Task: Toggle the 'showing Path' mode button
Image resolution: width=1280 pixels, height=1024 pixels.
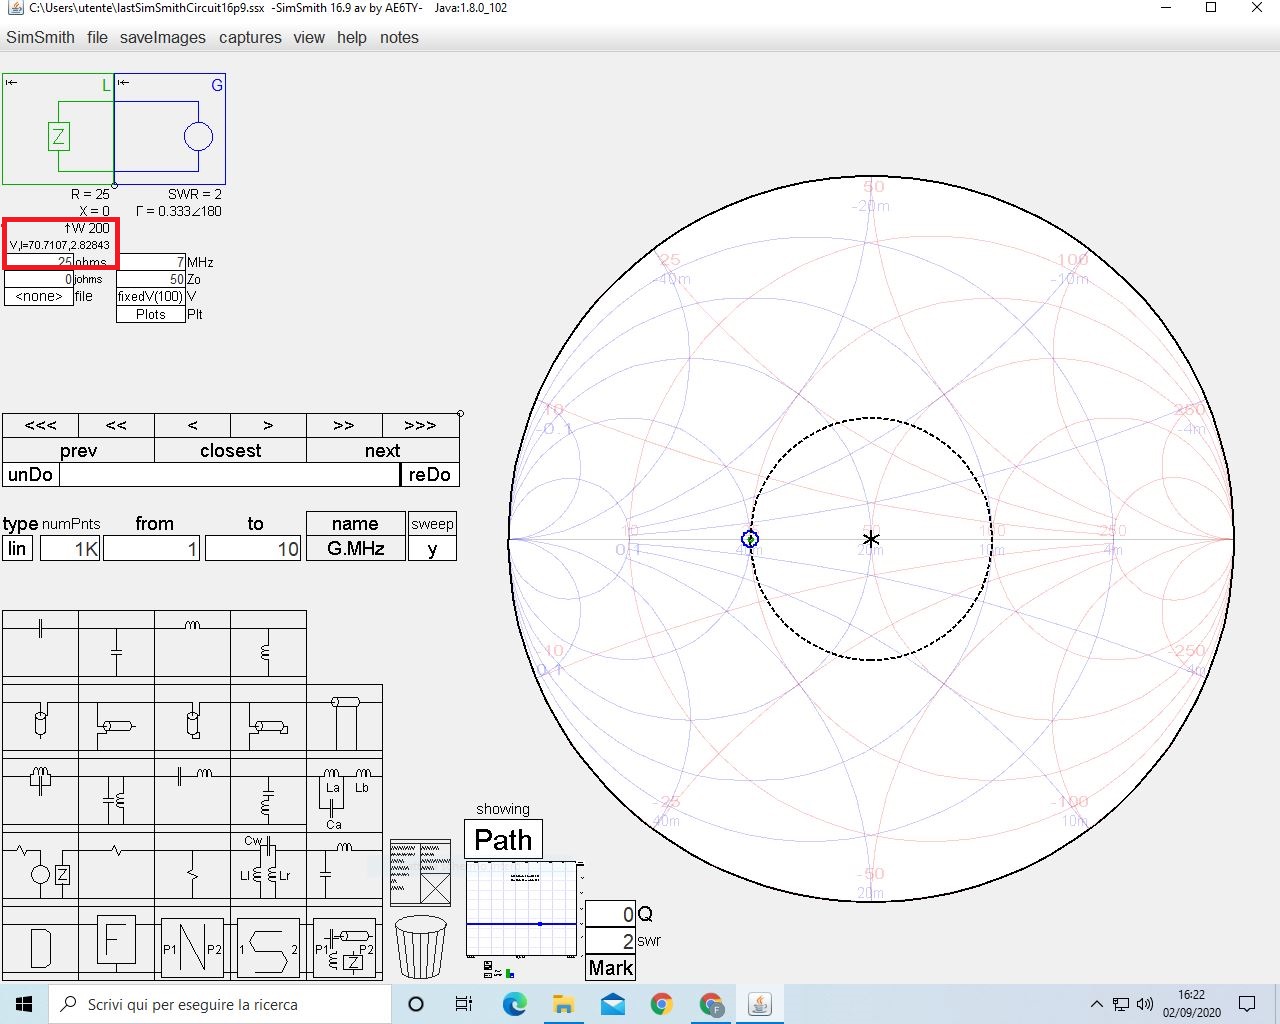Action: pyautogui.click(x=503, y=840)
